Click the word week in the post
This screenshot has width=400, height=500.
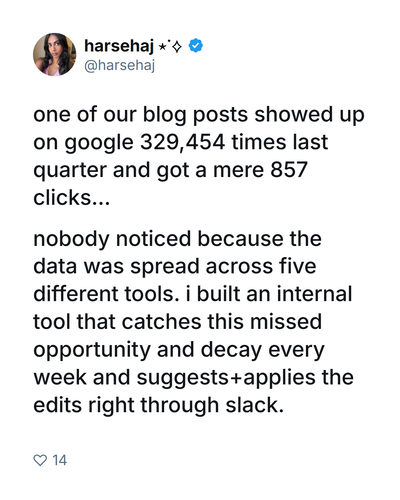pos(60,377)
